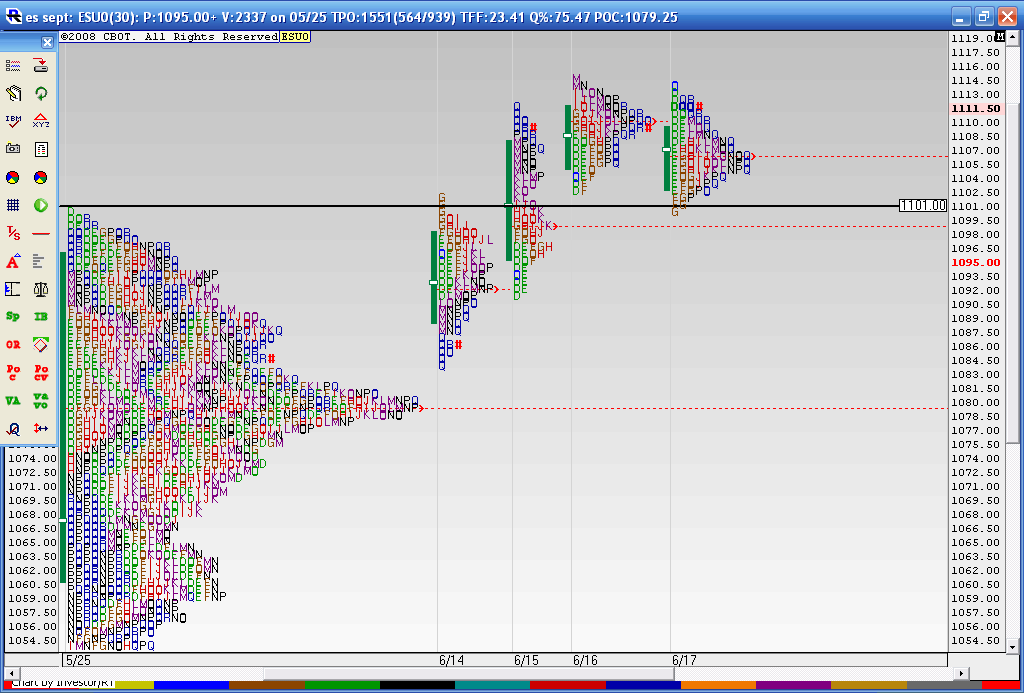Click the app icon in the title bar
1024x693 pixels.
(x=13, y=16)
